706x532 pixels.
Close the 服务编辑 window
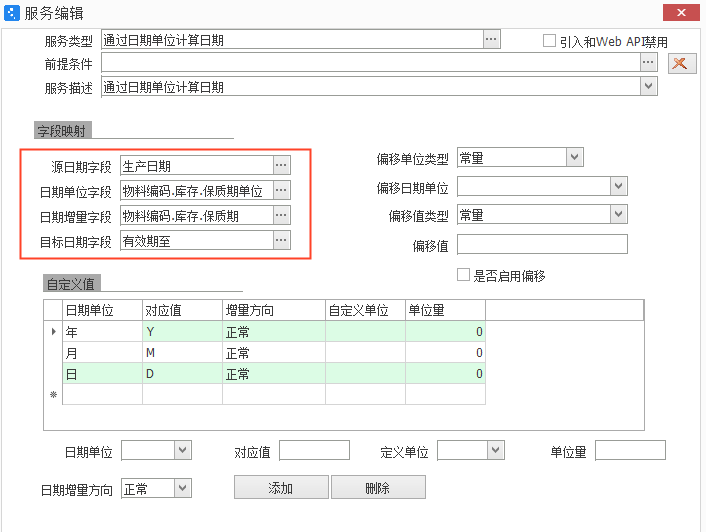click(681, 12)
